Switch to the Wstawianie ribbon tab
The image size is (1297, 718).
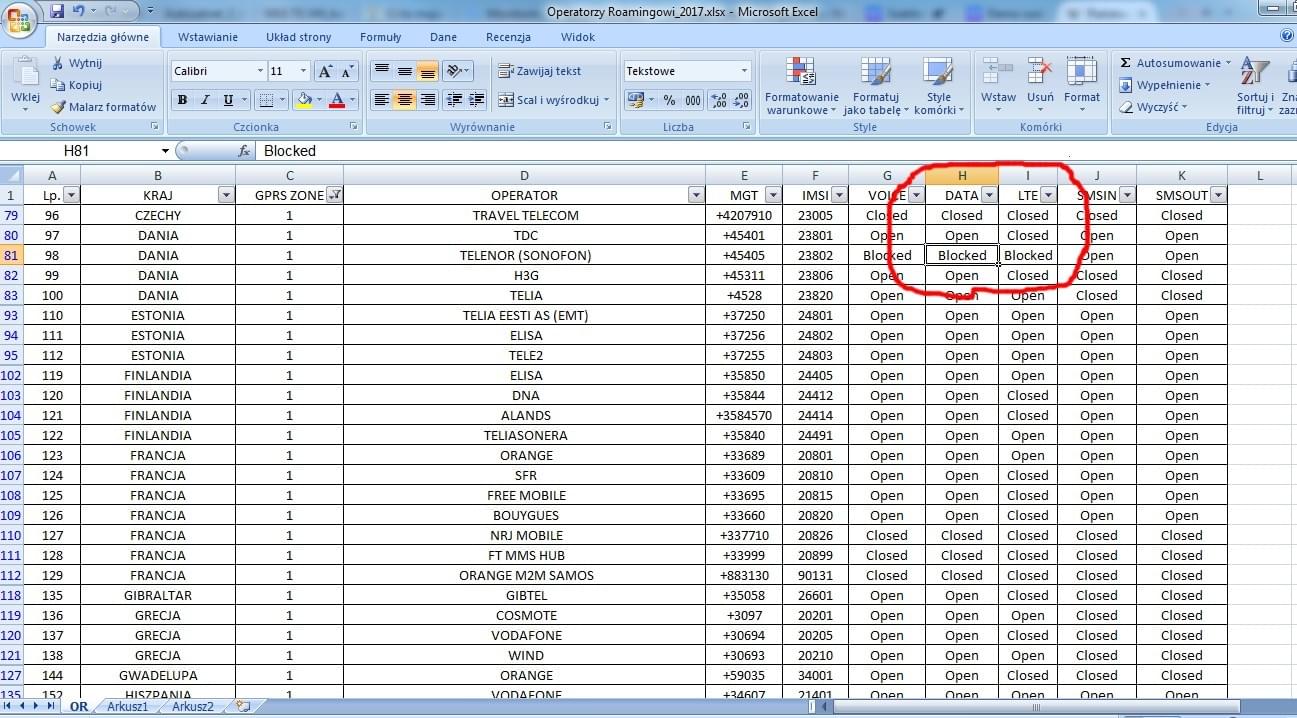point(208,37)
